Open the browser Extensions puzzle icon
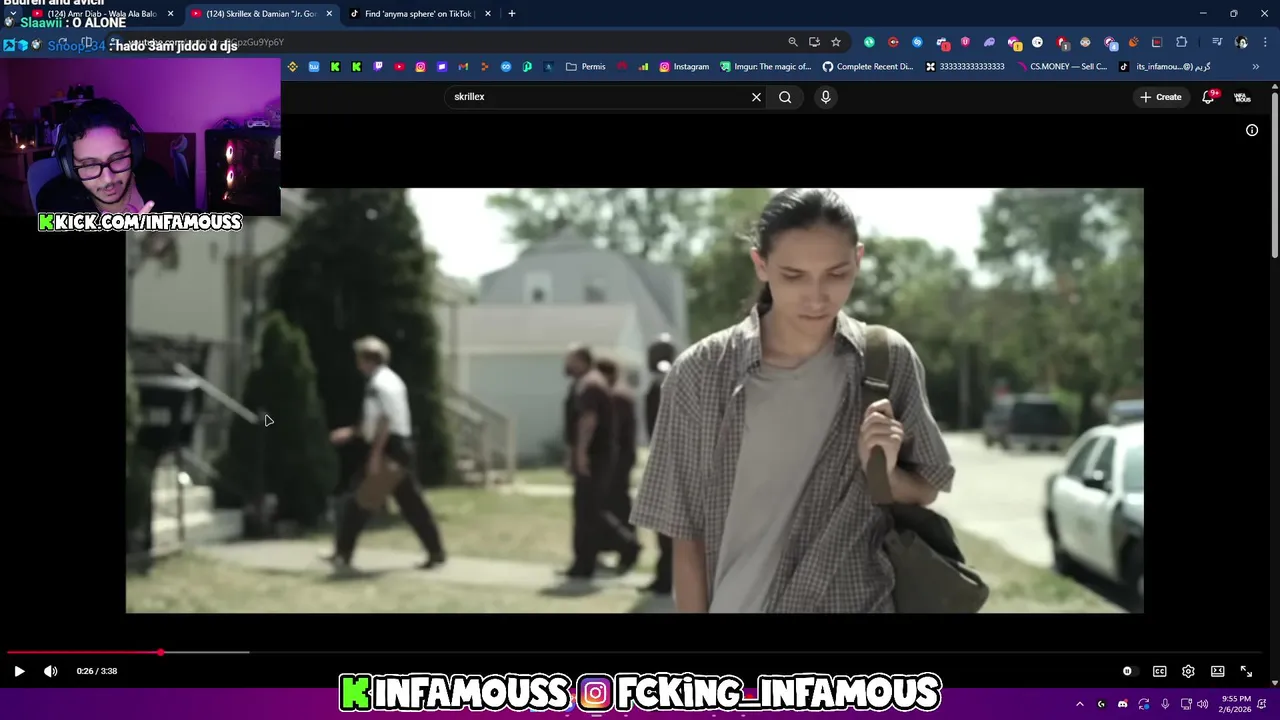Screen dimensions: 1280x720 [1182, 42]
